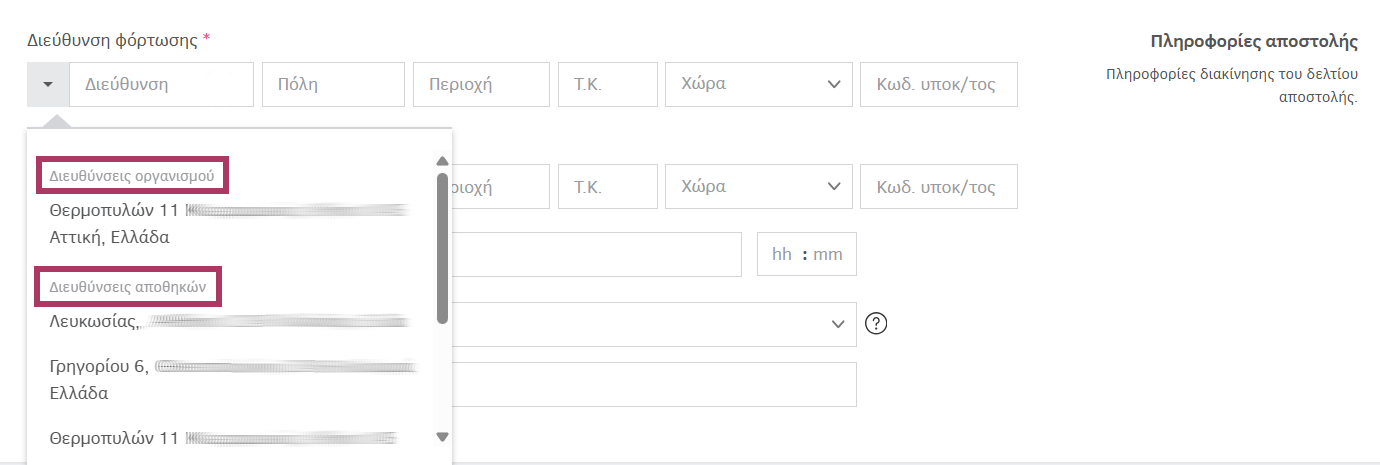1380x465 pixels.
Task: Click the Τ.Κ. field in loading address row
Action: click(x=607, y=85)
